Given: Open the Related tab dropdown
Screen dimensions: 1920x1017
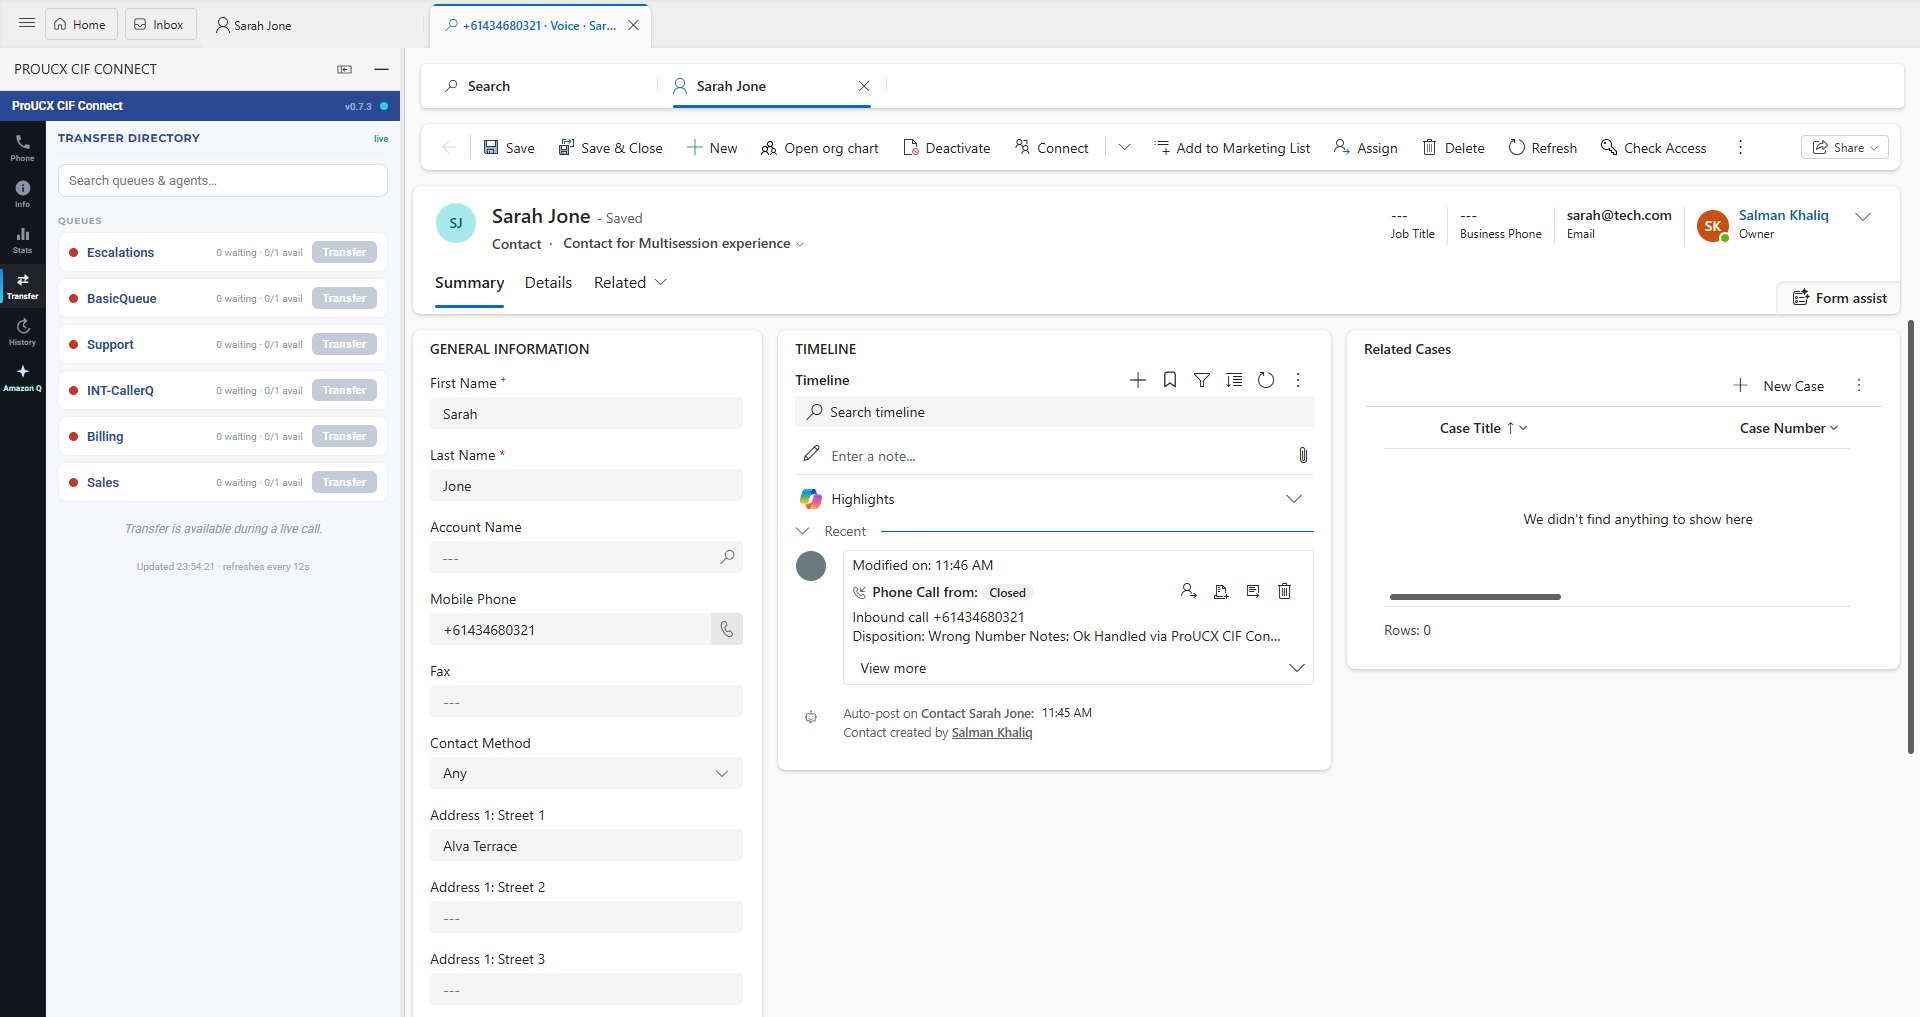Looking at the screenshot, I should (x=630, y=283).
